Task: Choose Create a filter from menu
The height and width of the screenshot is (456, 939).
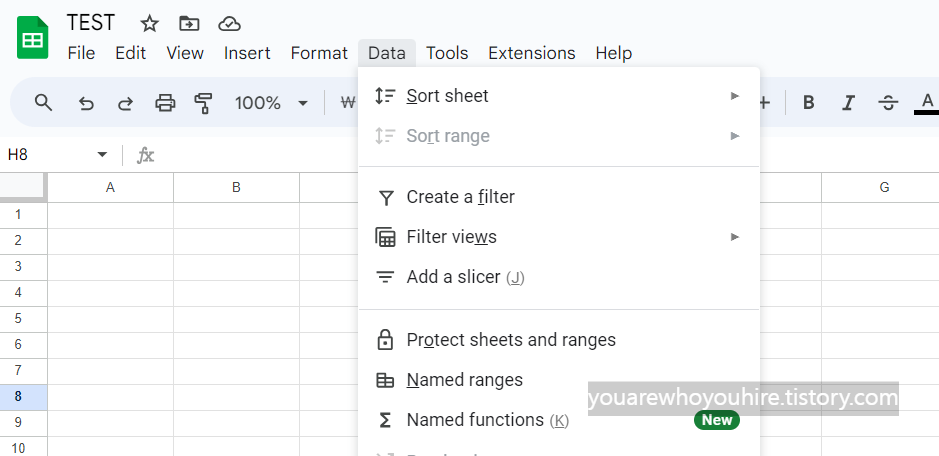Action: (x=460, y=197)
